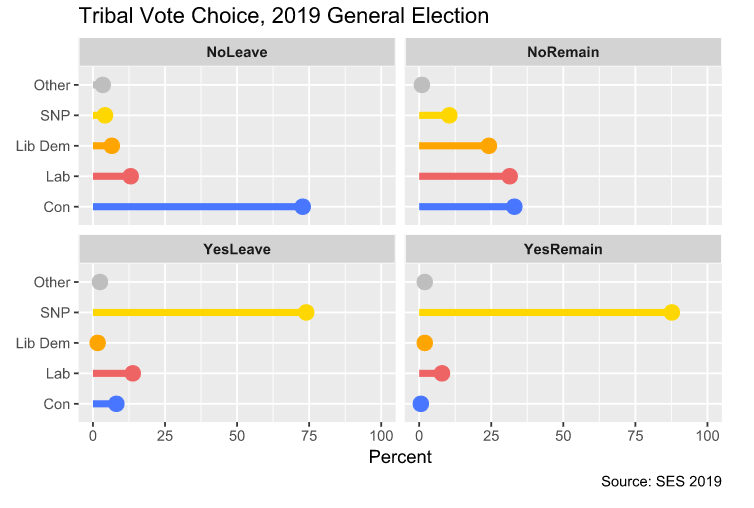754x508 pixels.
Task: Click the Lab point in NoRemain panel
Action: (x=510, y=177)
